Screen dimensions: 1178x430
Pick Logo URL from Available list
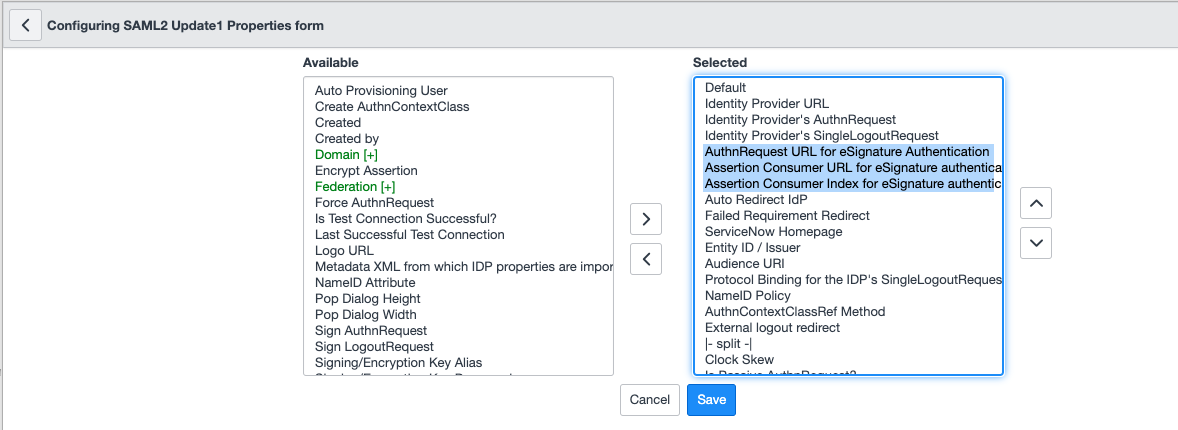click(344, 251)
